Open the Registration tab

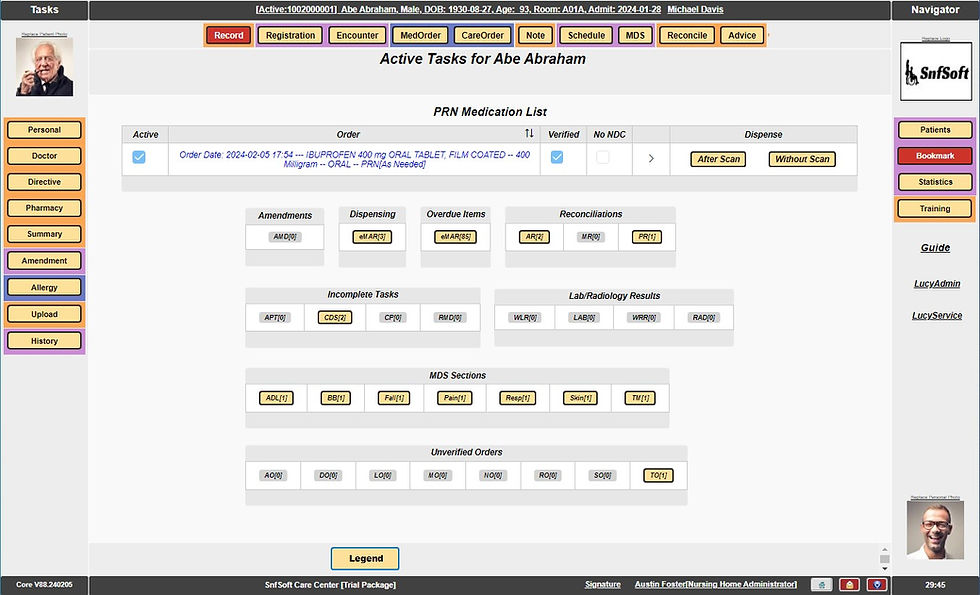[290, 36]
